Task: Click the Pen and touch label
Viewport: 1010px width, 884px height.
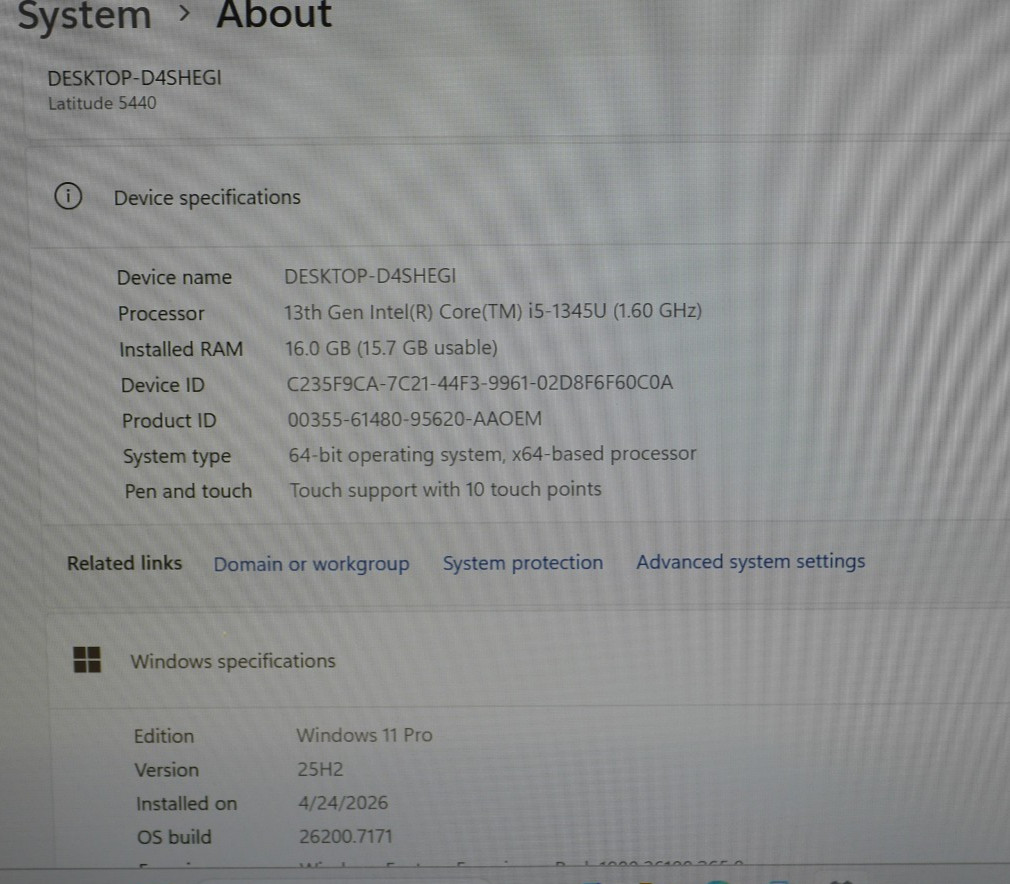Action: 189,491
